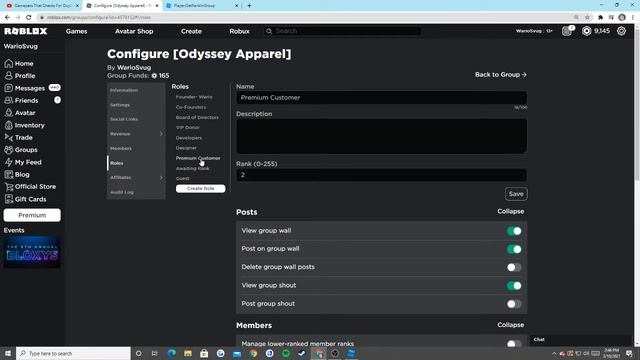Bookmark the page with the star icon
640x360 pixels.
(587, 17)
